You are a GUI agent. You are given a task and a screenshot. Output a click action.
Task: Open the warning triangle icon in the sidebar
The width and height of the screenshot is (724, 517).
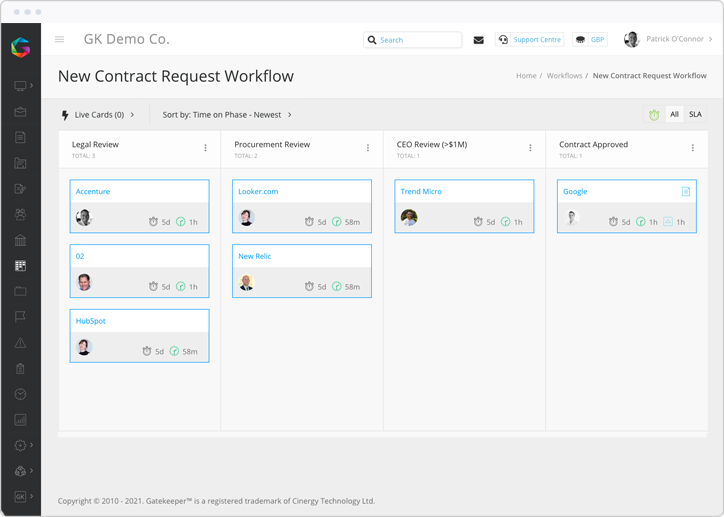point(20,343)
